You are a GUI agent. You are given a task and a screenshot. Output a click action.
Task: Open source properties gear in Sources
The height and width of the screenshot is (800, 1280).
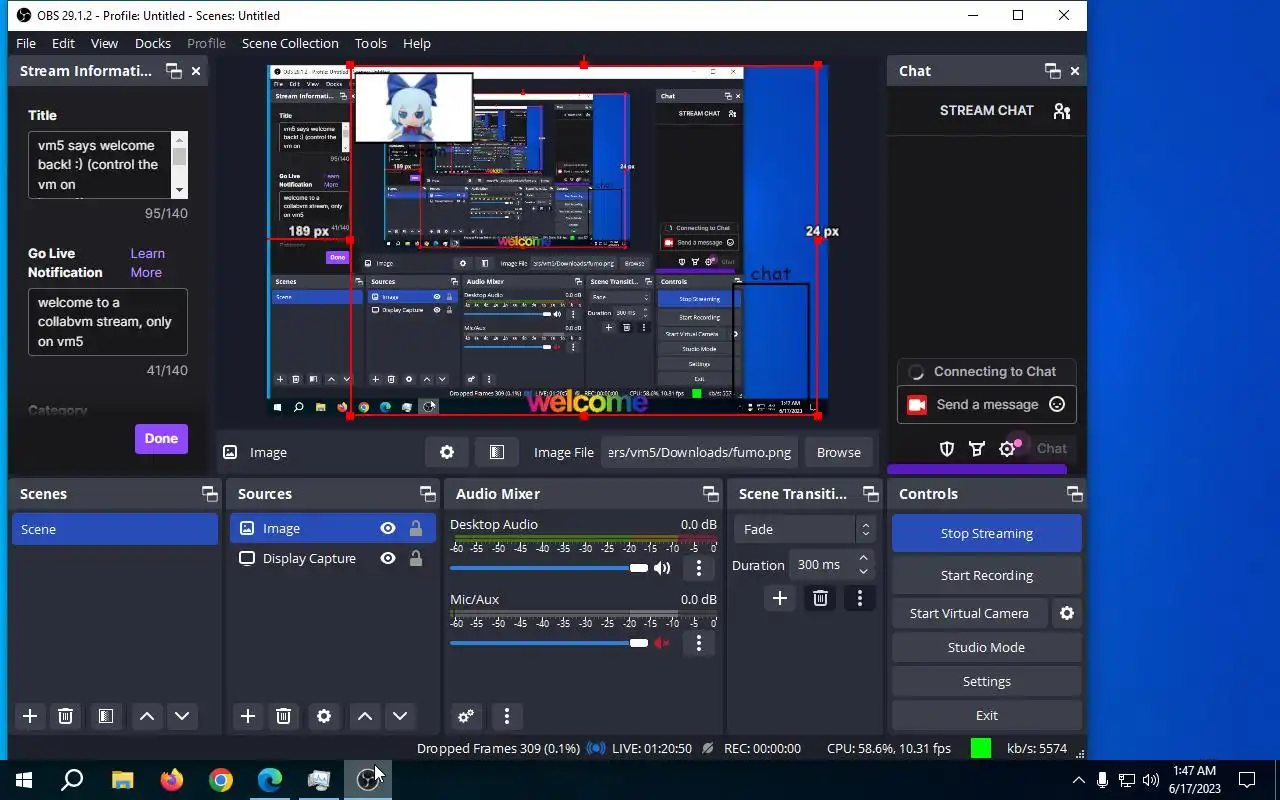[x=323, y=716]
